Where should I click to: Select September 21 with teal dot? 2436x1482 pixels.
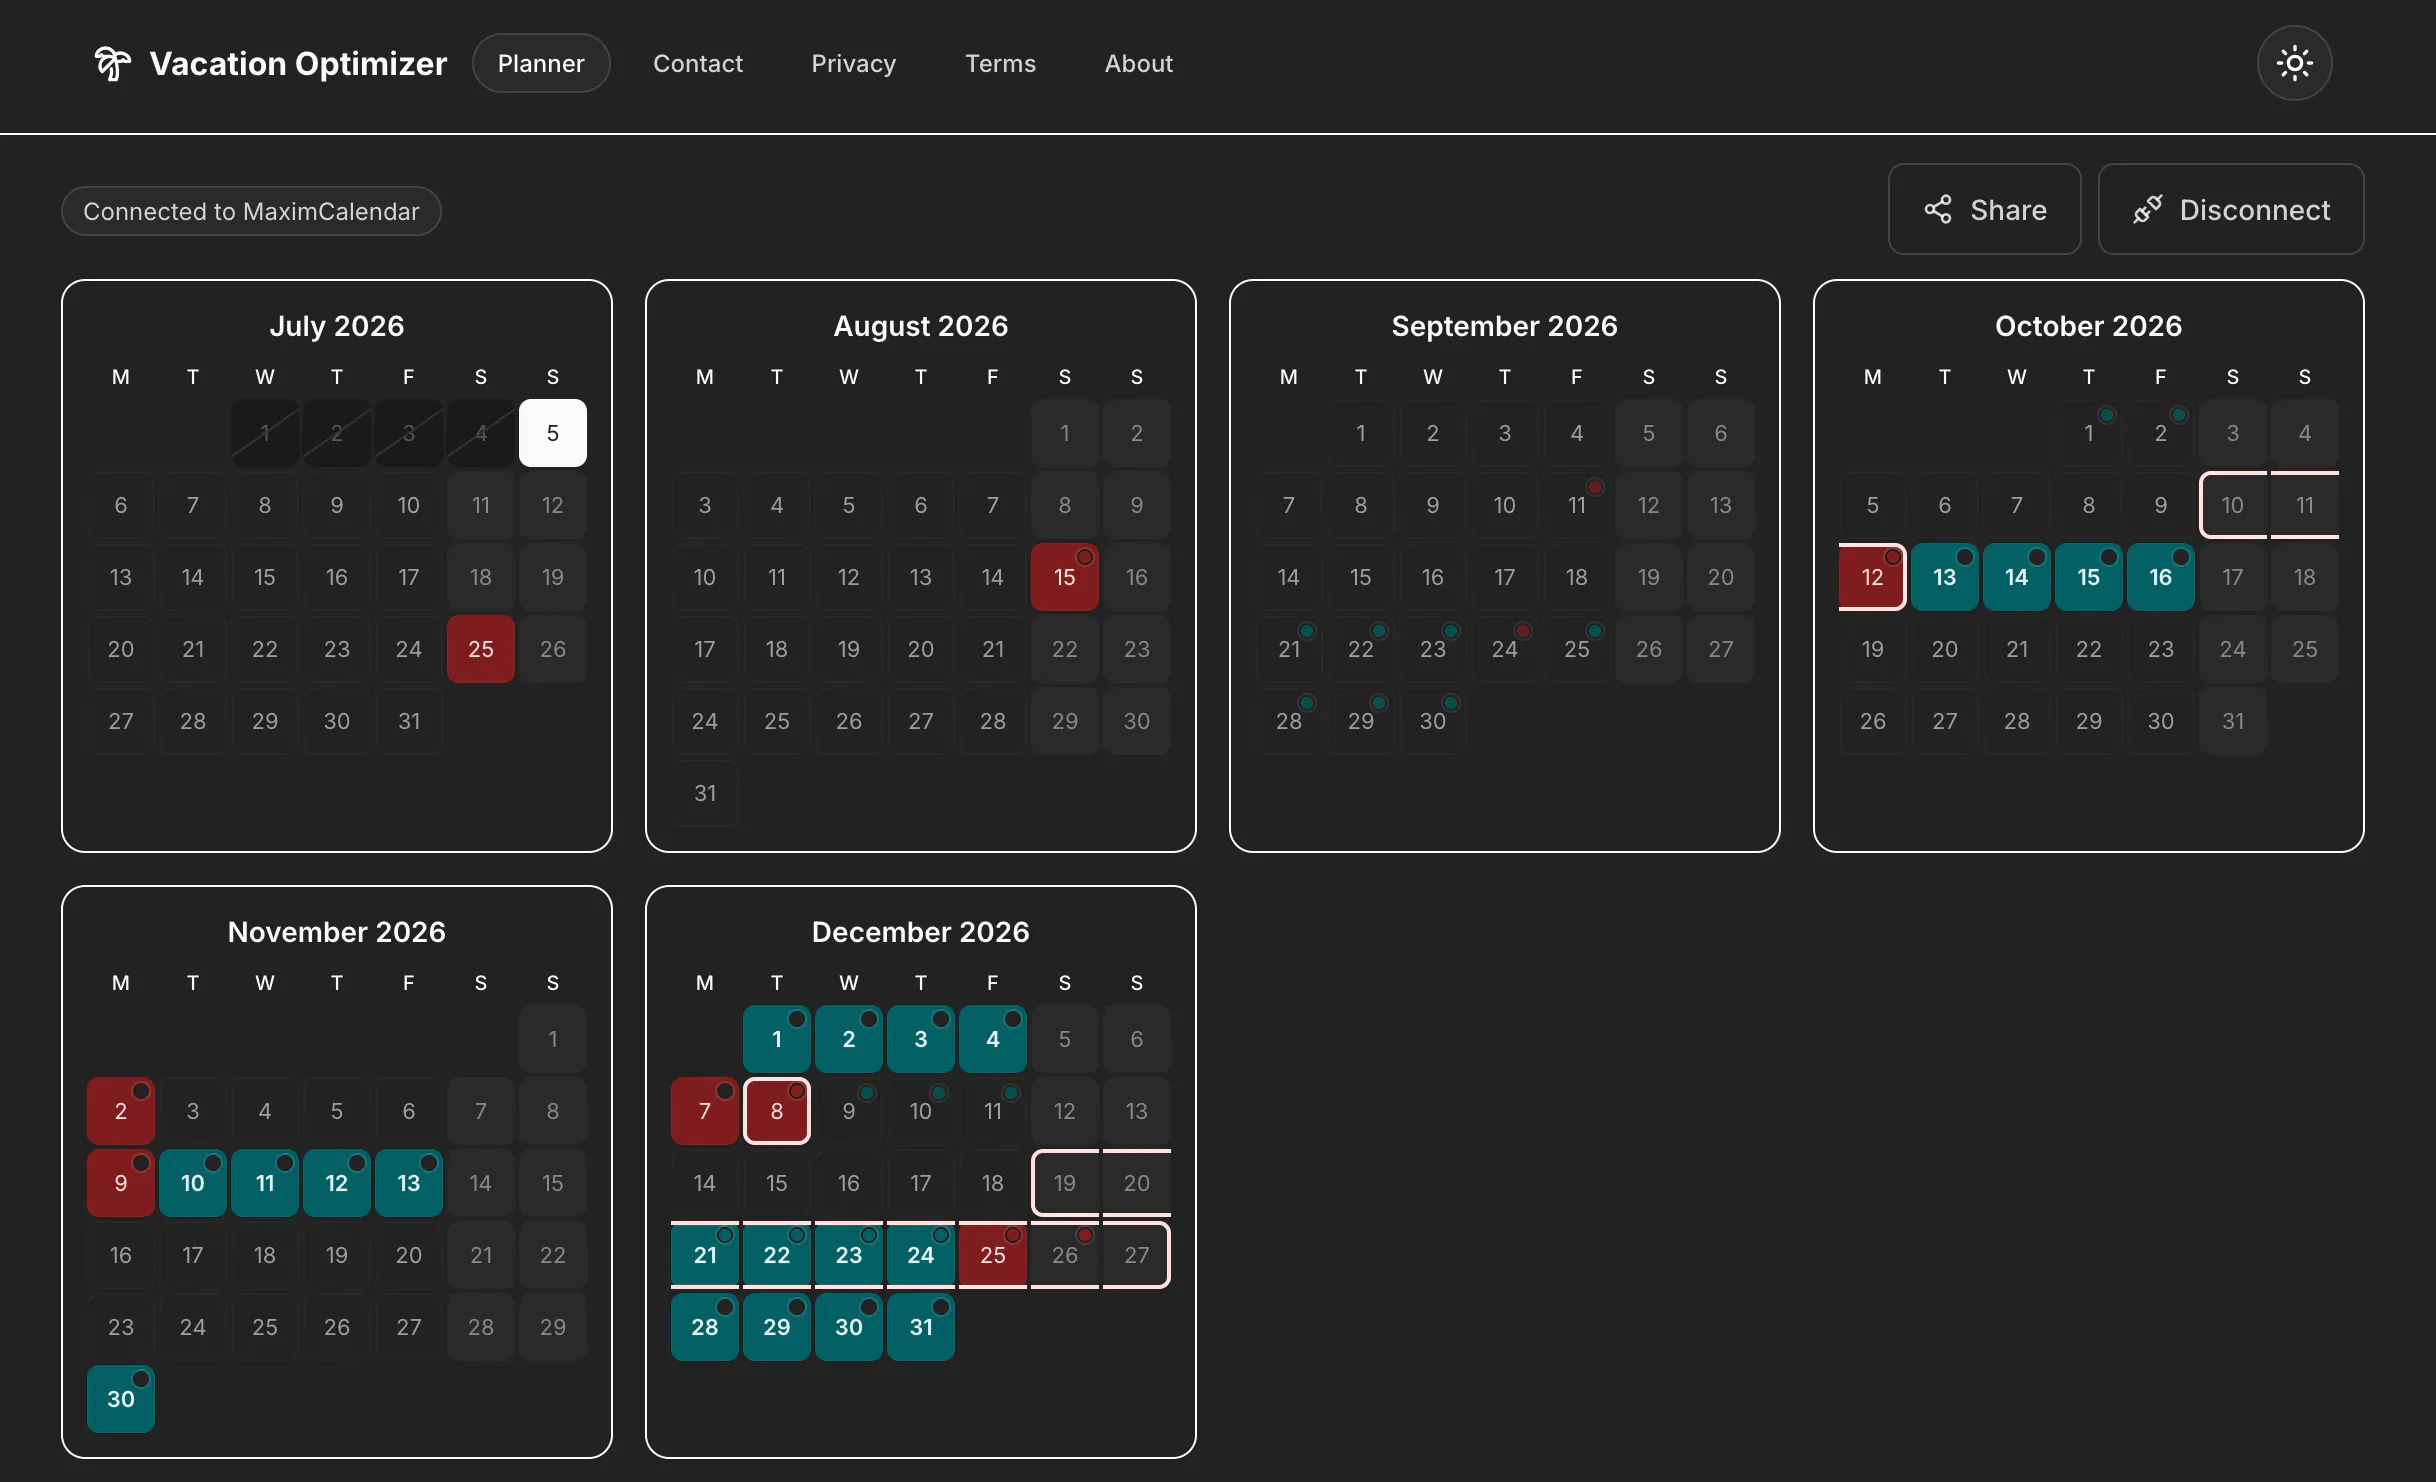[x=1289, y=649]
